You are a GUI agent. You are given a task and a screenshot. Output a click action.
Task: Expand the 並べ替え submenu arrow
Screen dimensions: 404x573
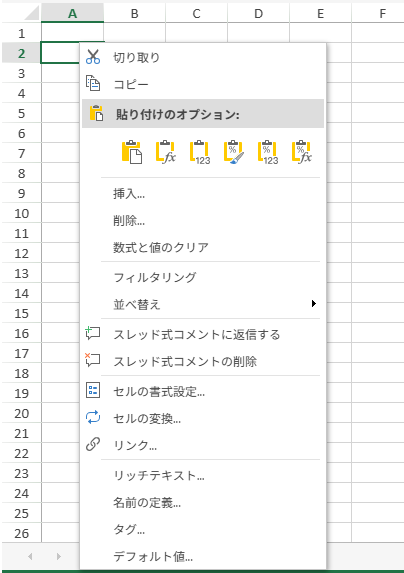pos(313,303)
